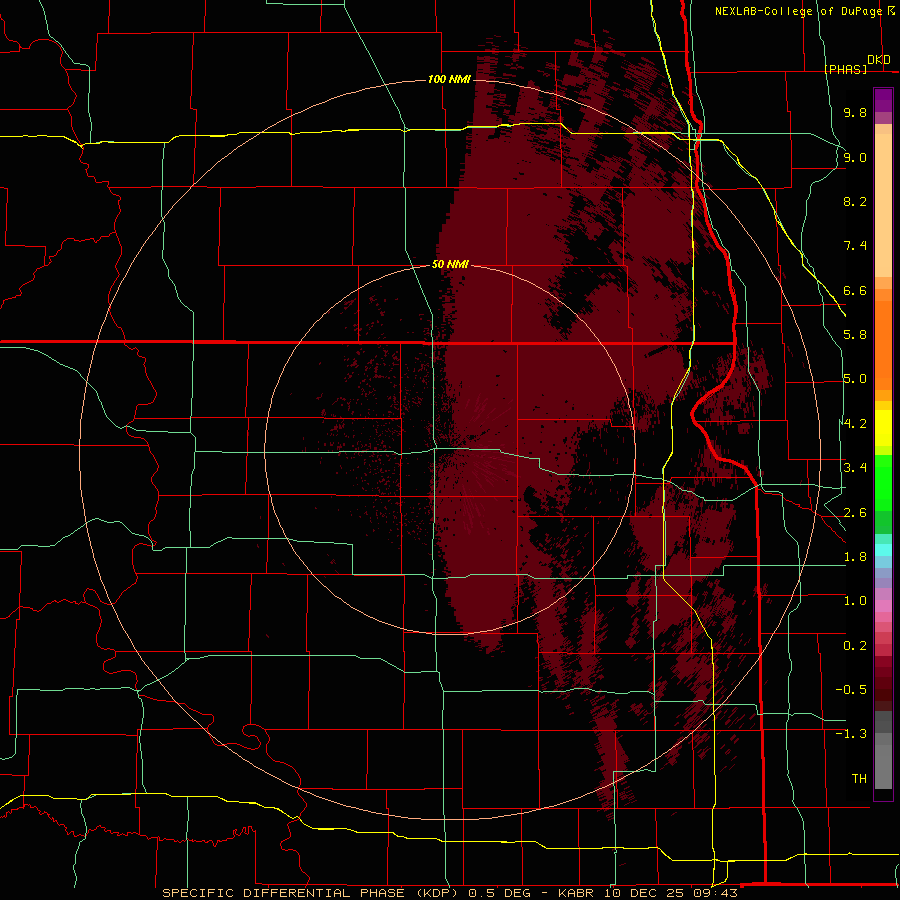Click the 8.2 value on the color scale
This screenshot has height=900, width=900.
[855, 201]
